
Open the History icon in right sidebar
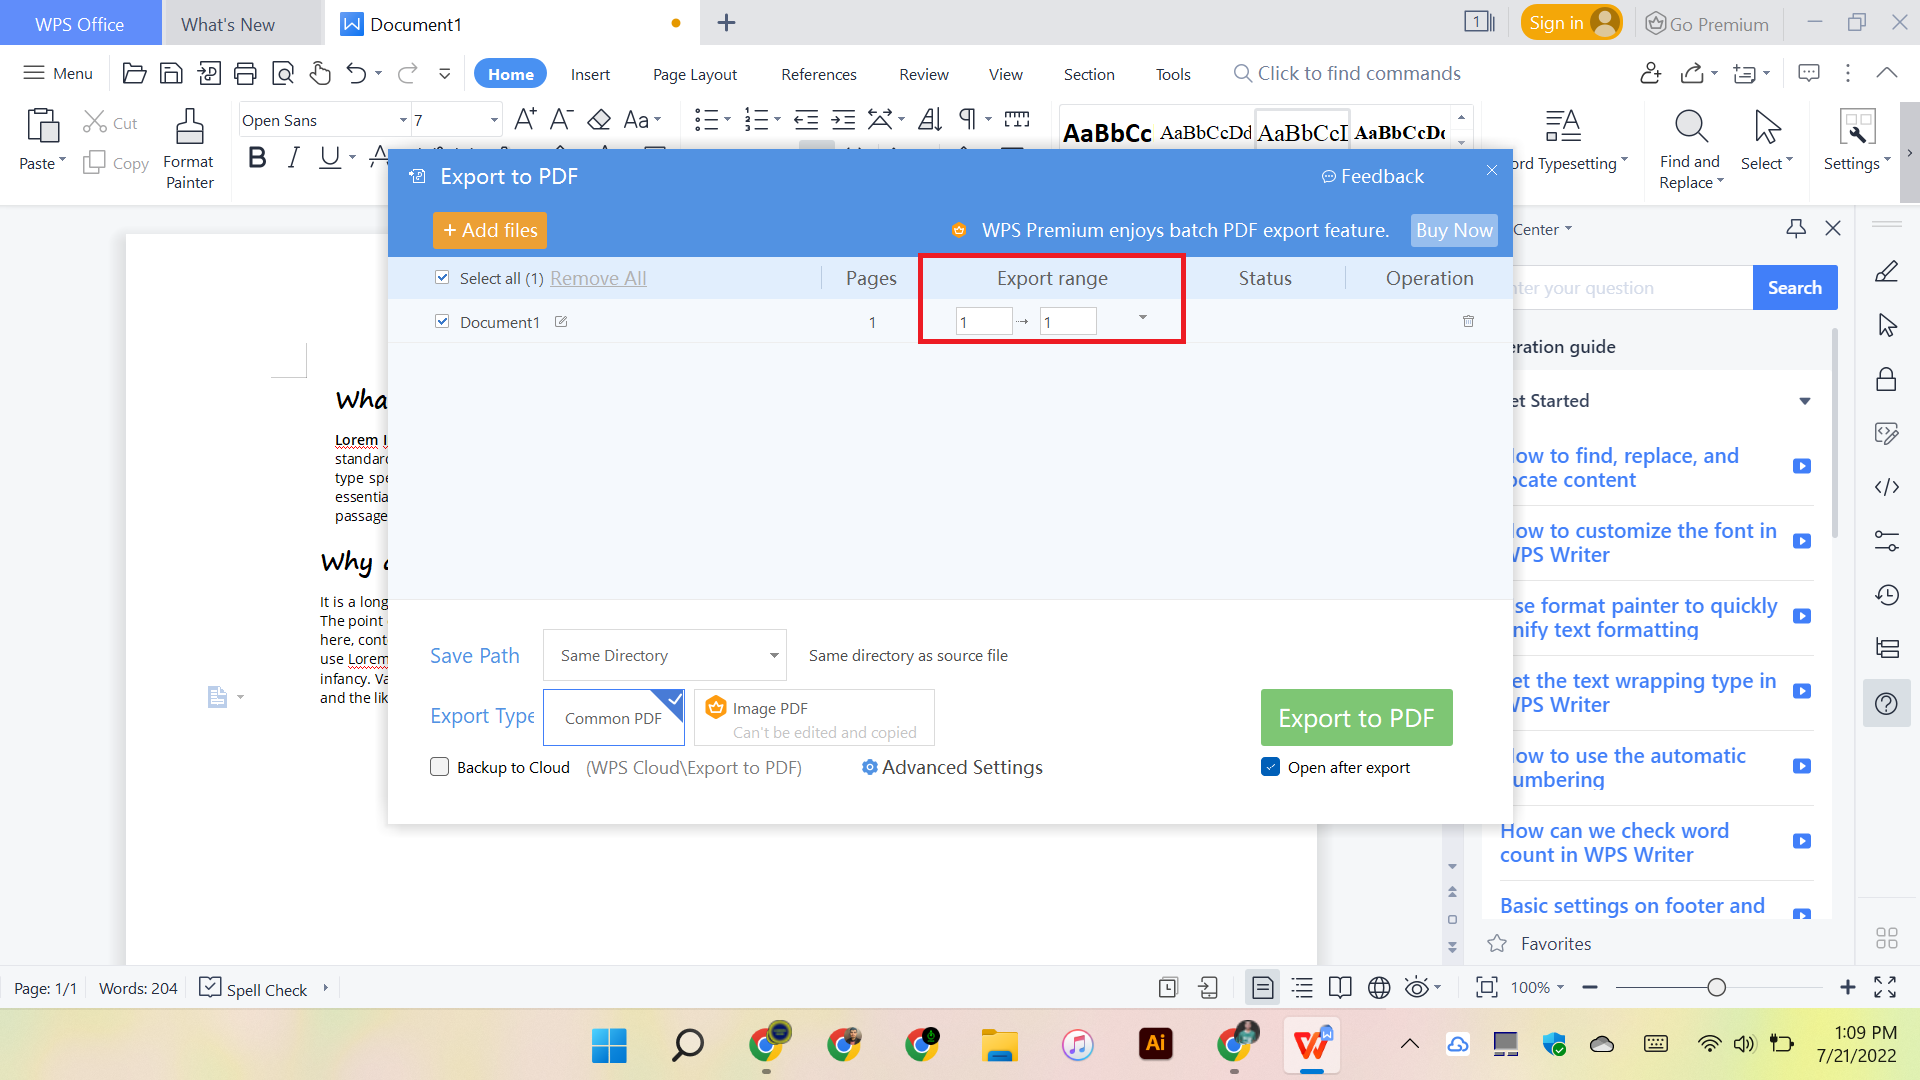click(1886, 595)
